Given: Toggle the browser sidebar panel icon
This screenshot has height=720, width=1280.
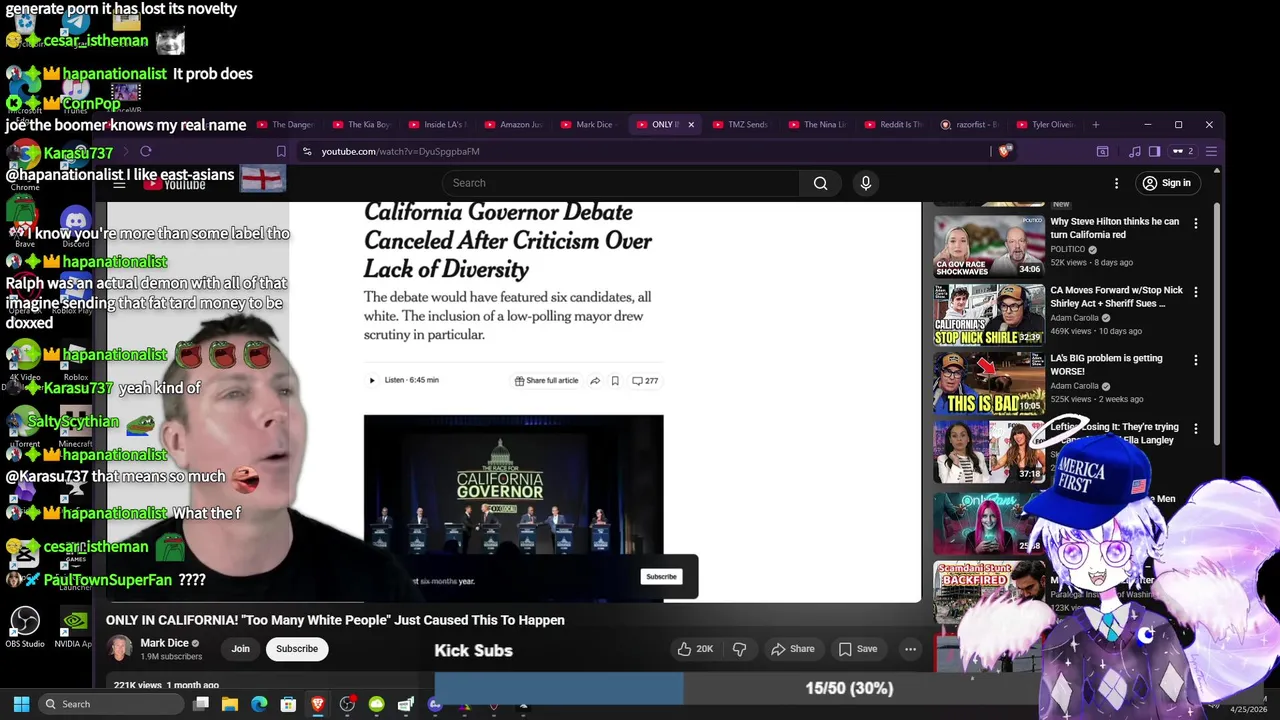Looking at the screenshot, I should (x=1154, y=151).
